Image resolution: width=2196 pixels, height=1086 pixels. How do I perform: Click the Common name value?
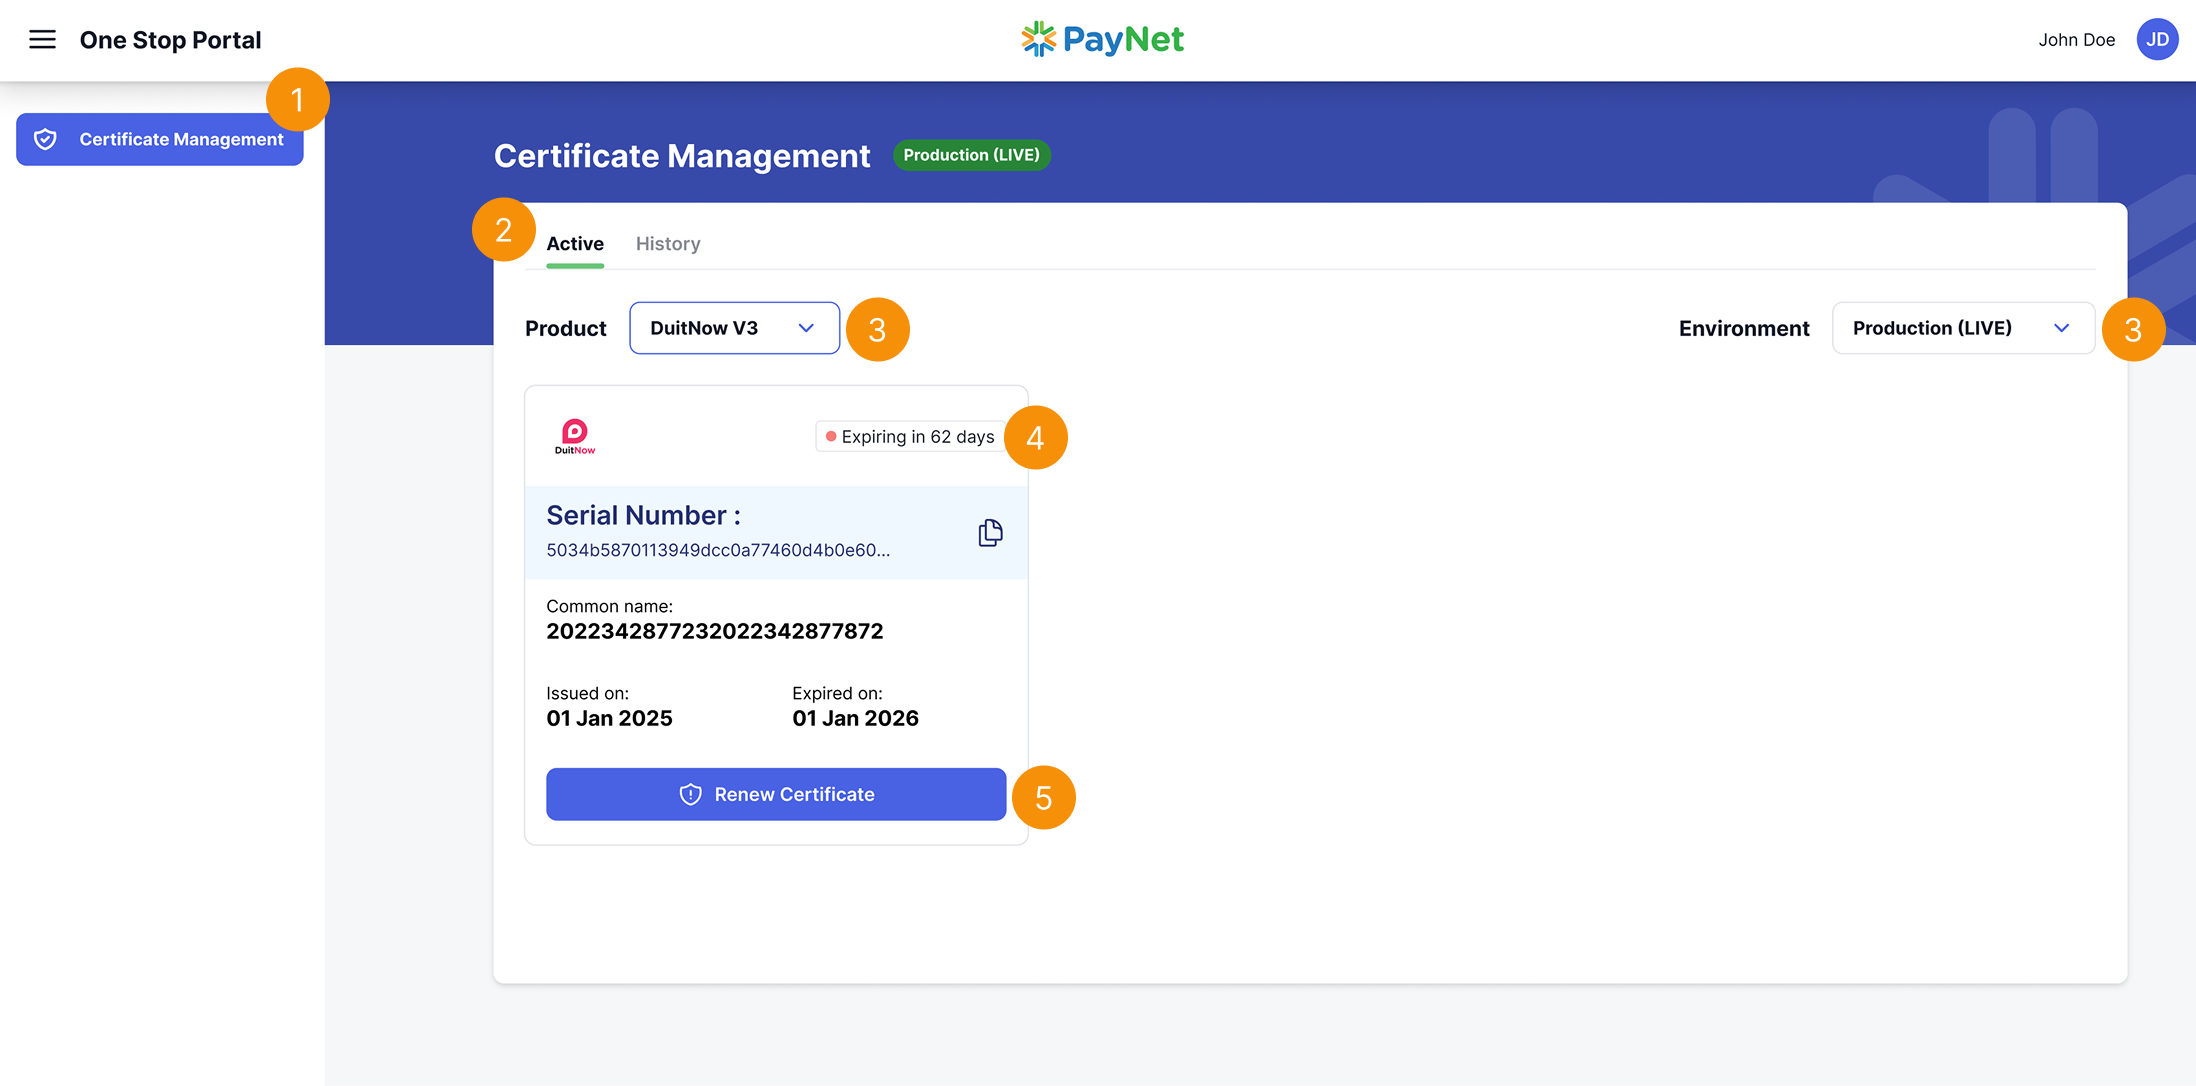click(714, 630)
